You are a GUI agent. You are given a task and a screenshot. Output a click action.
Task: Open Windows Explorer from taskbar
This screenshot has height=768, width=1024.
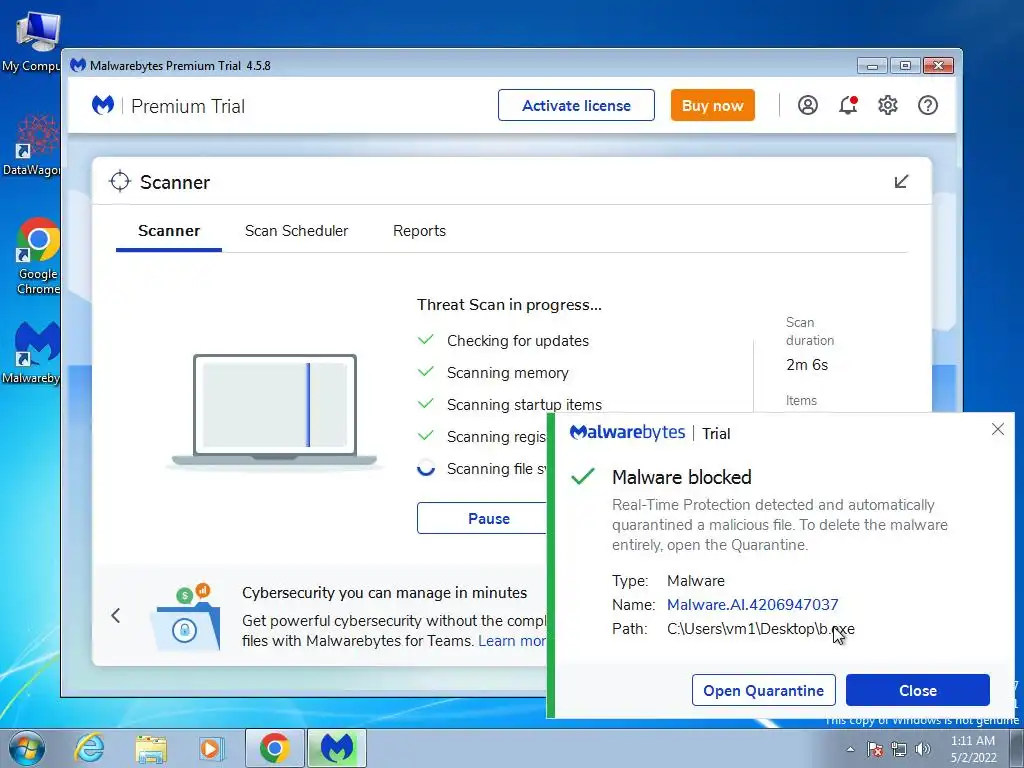151,749
